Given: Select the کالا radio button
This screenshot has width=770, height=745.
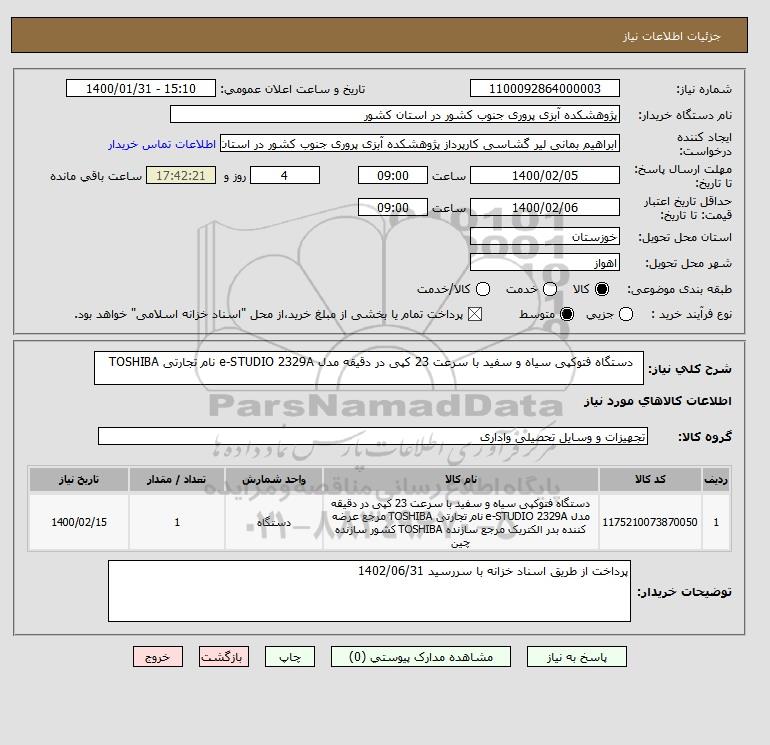Looking at the screenshot, I should (602, 289).
